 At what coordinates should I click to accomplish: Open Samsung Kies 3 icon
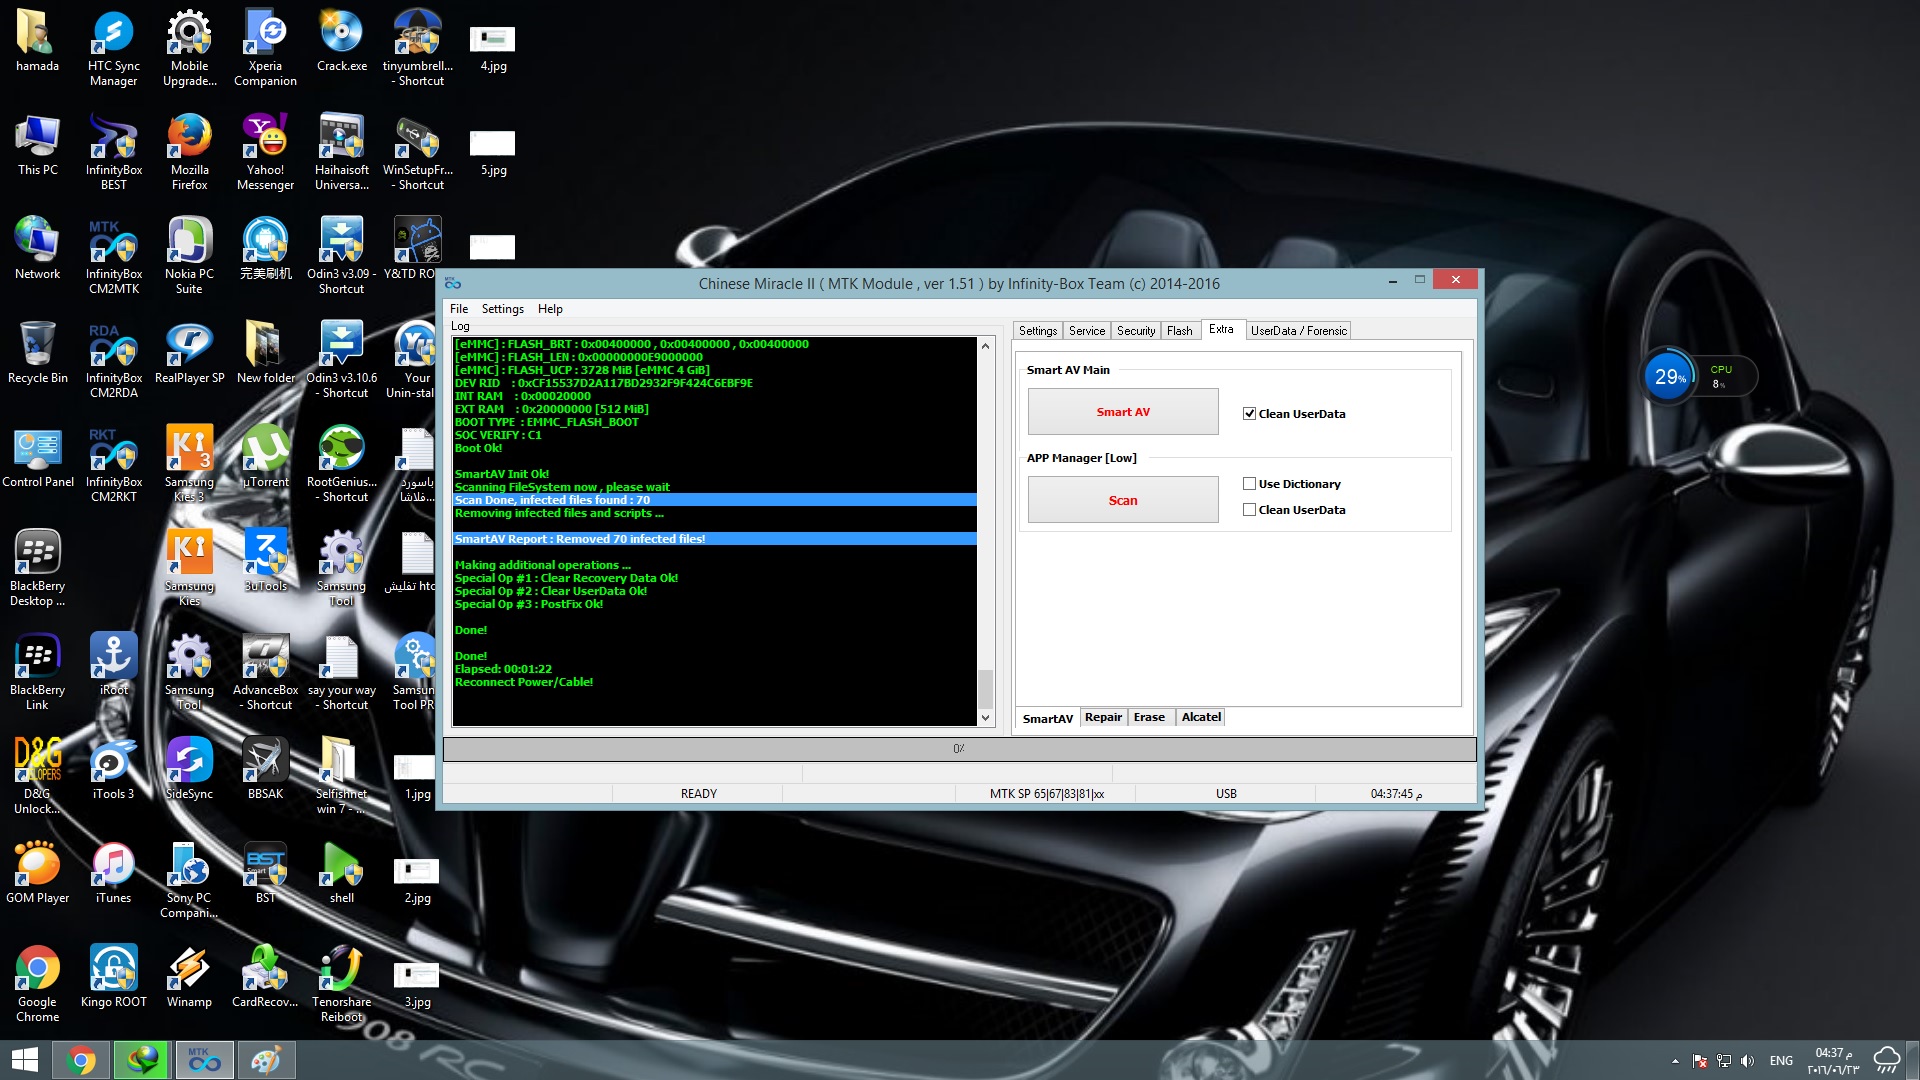[x=189, y=463]
